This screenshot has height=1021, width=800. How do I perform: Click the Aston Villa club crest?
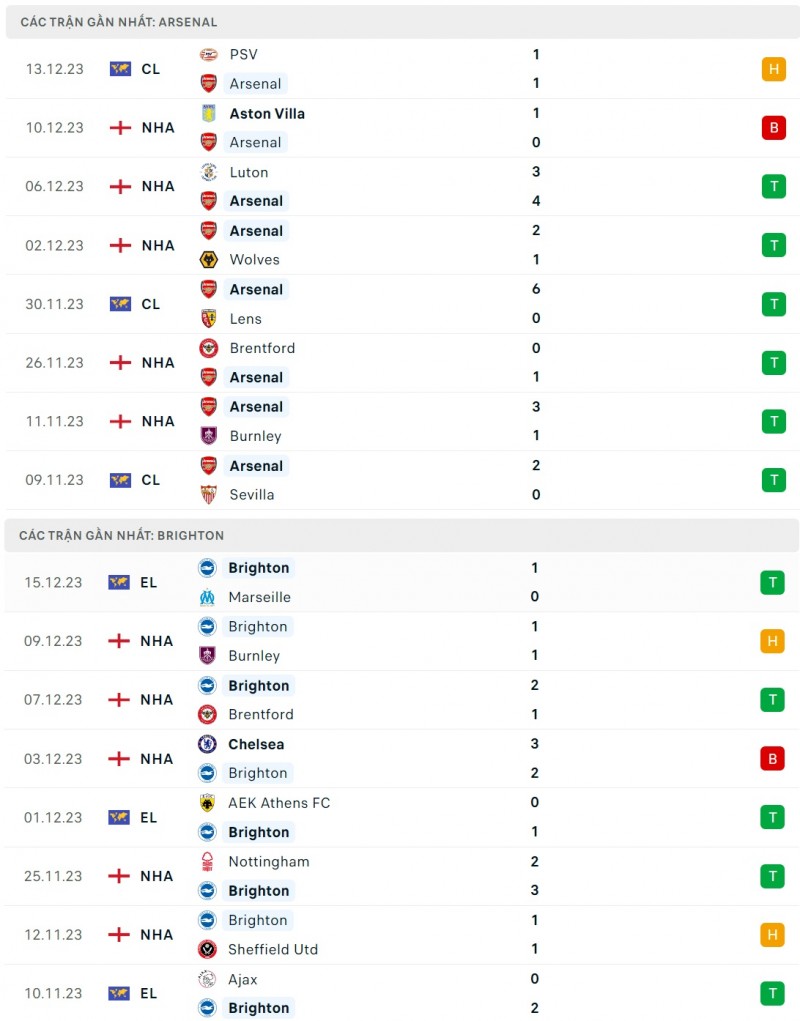(208, 113)
